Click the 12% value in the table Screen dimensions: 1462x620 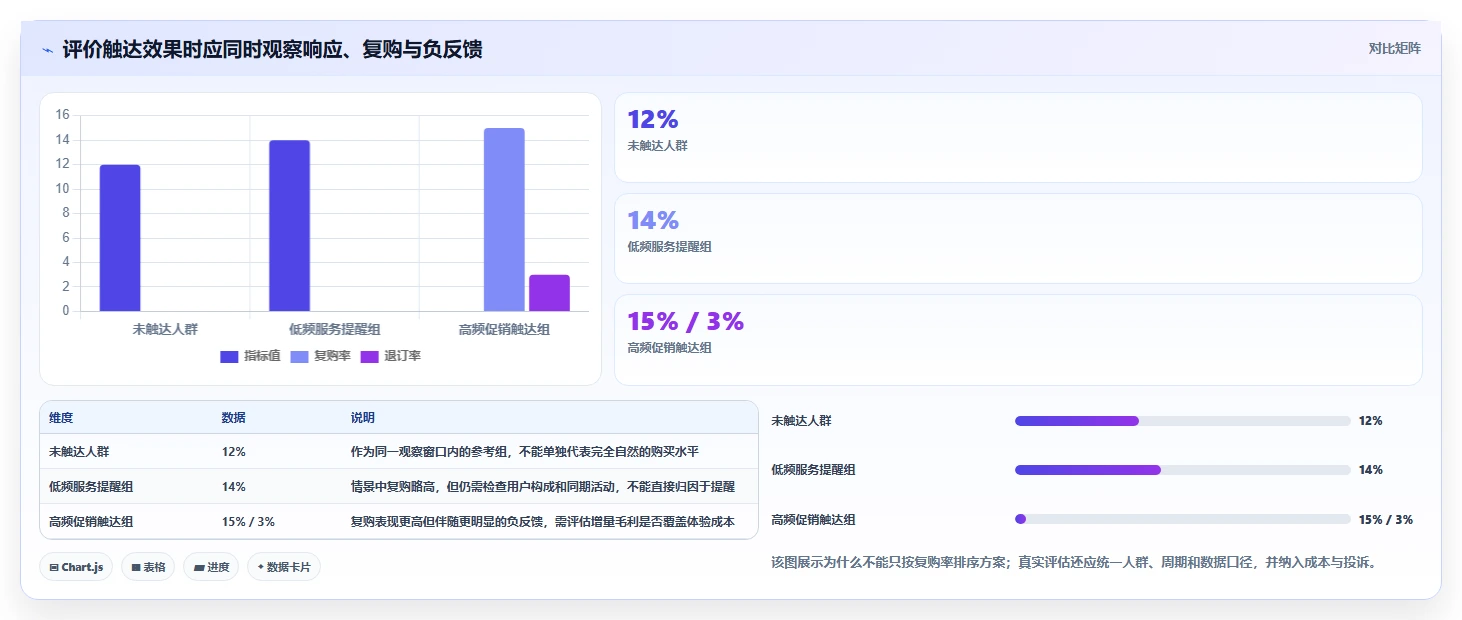tap(234, 451)
